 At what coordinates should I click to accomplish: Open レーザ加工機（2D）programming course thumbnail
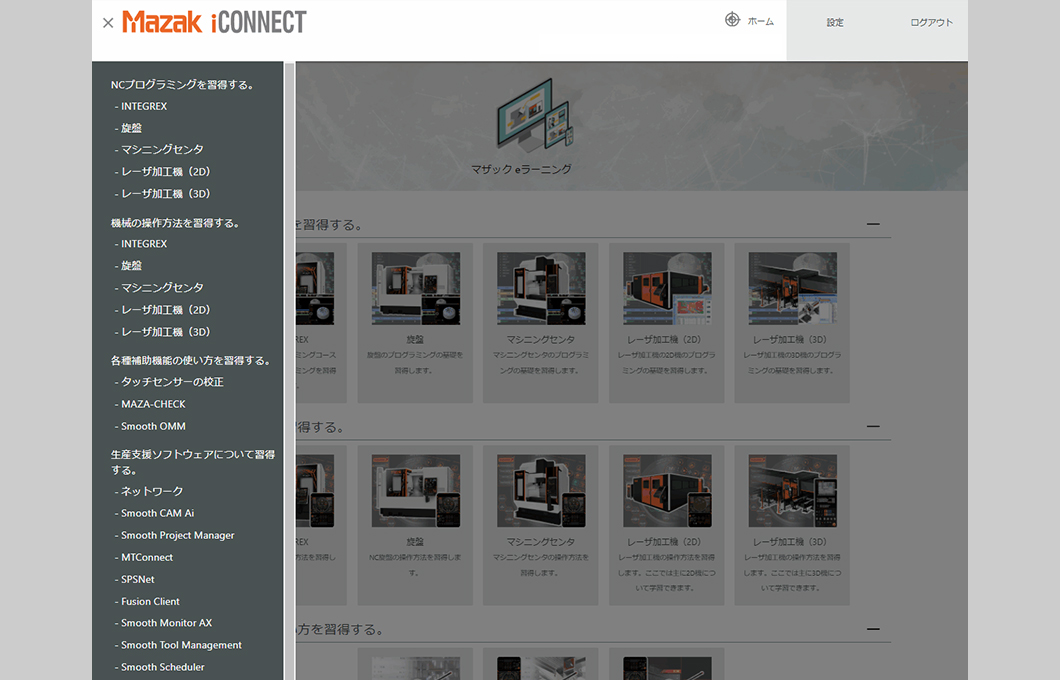click(667, 289)
